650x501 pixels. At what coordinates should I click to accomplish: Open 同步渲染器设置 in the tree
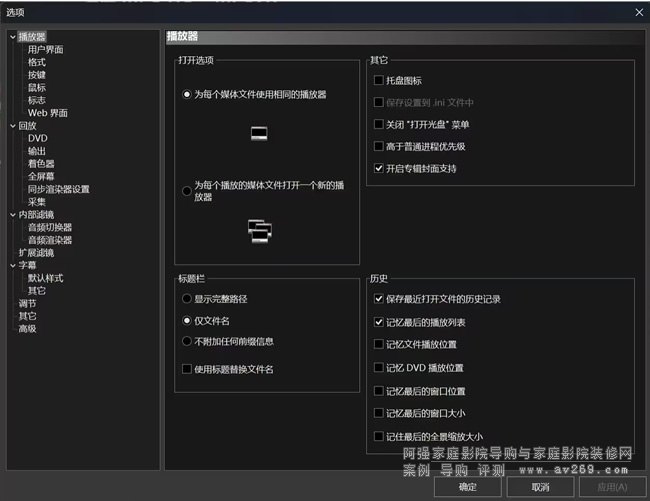58,189
